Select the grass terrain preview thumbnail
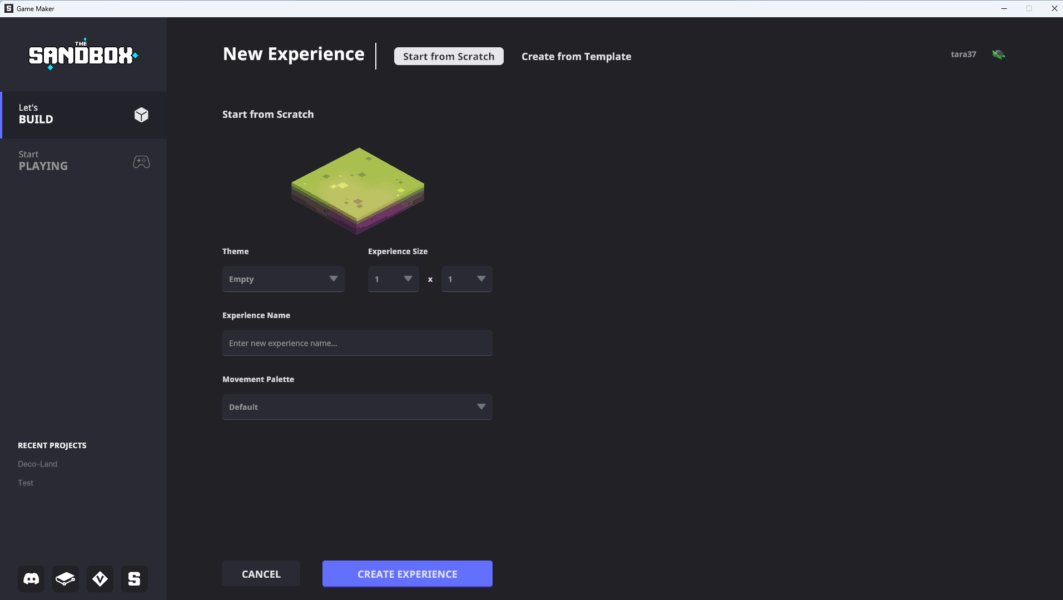 pyautogui.click(x=357, y=191)
